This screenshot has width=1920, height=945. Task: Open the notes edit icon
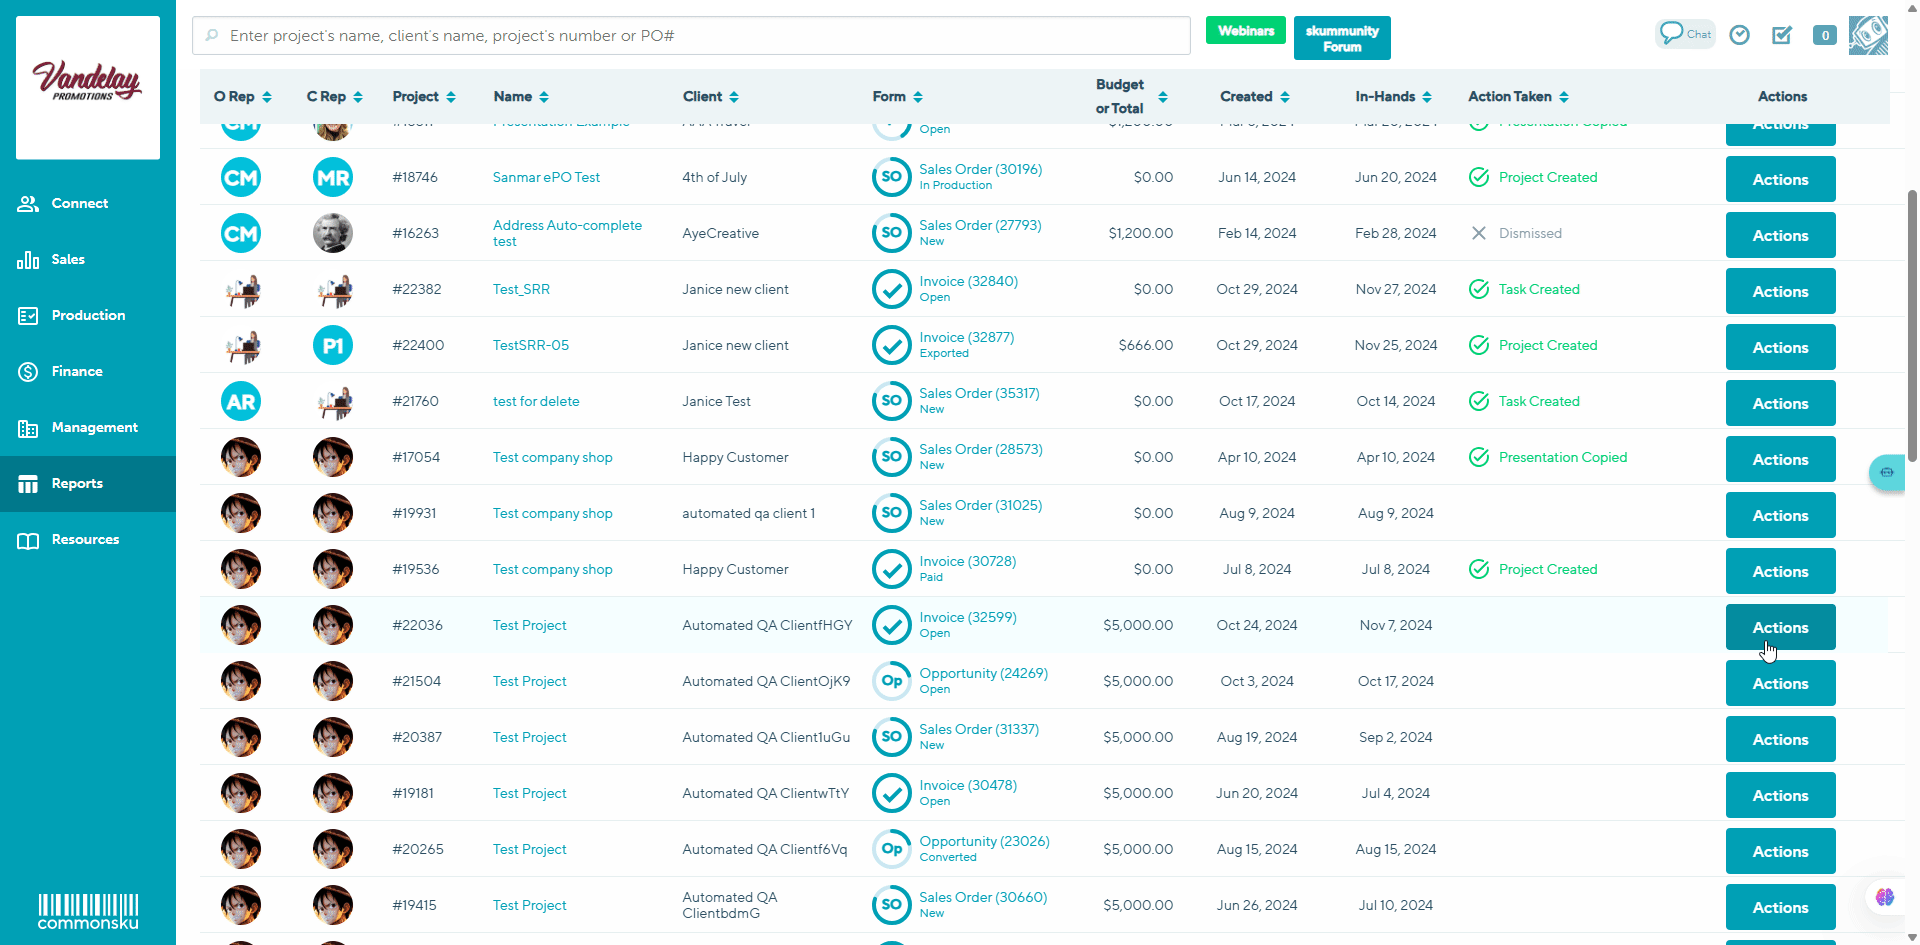tap(1782, 35)
